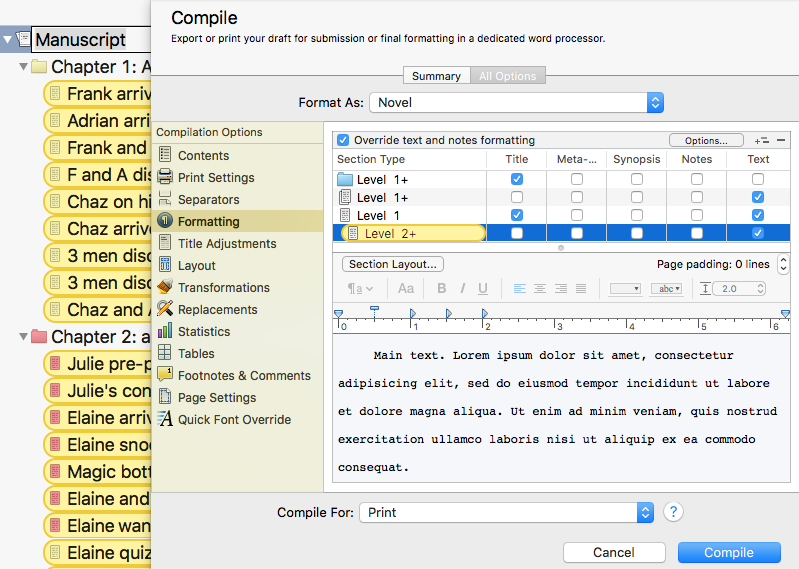Enable Synopsis for the Level 1 row

pyautogui.click(x=637, y=215)
